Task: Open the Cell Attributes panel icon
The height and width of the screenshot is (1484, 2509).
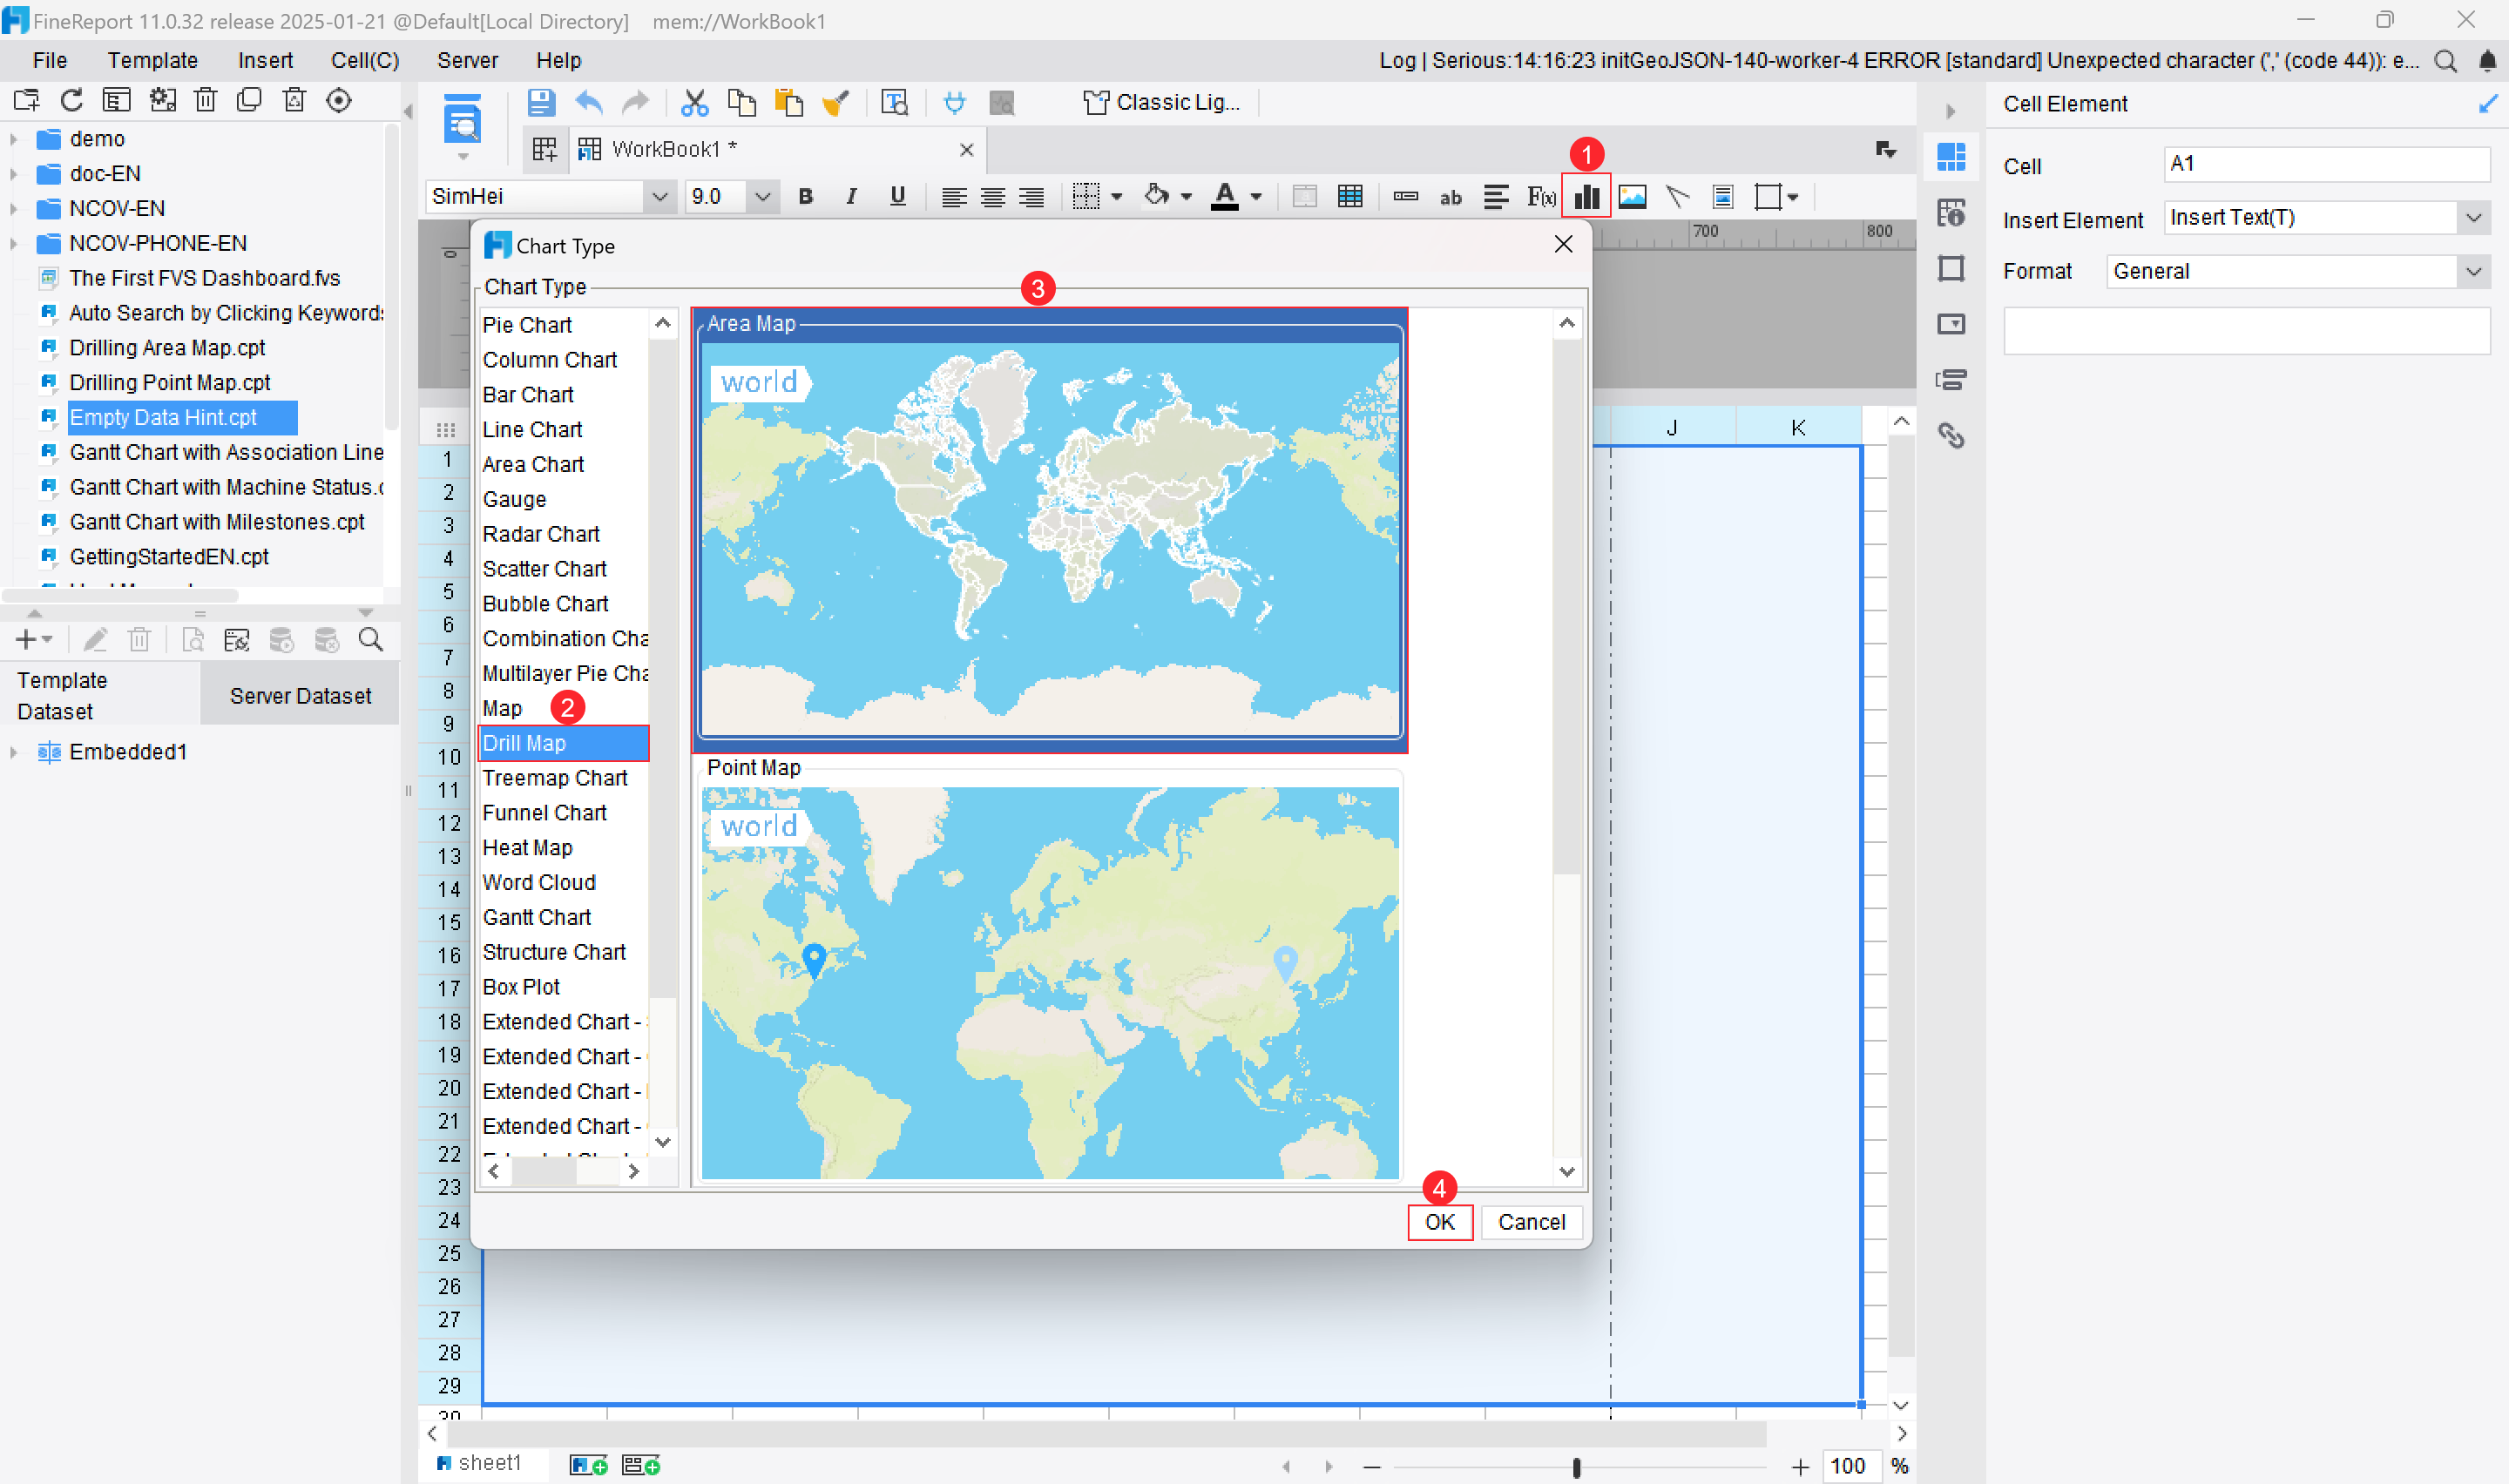Action: tap(1951, 213)
